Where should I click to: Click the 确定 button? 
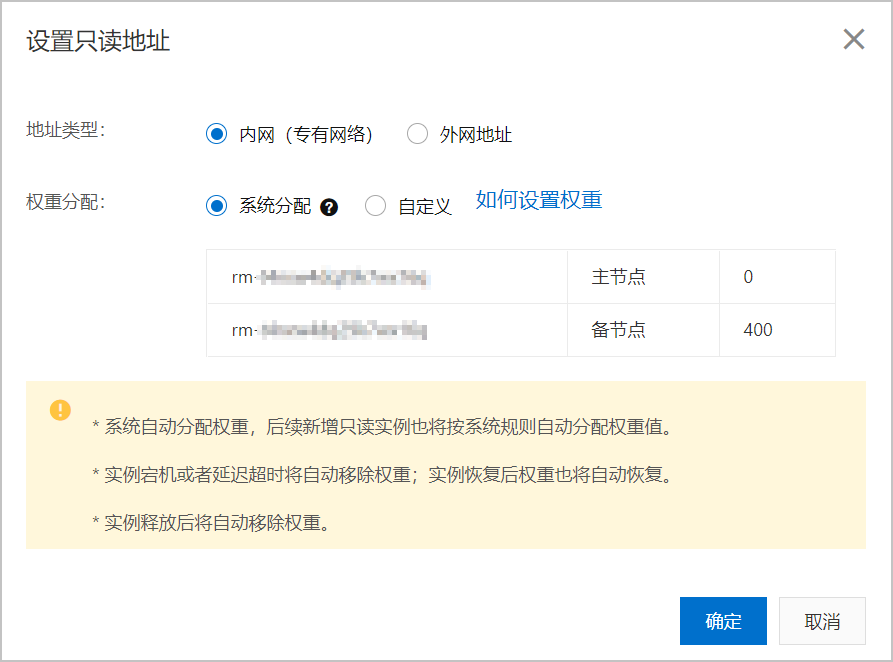click(723, 621)
